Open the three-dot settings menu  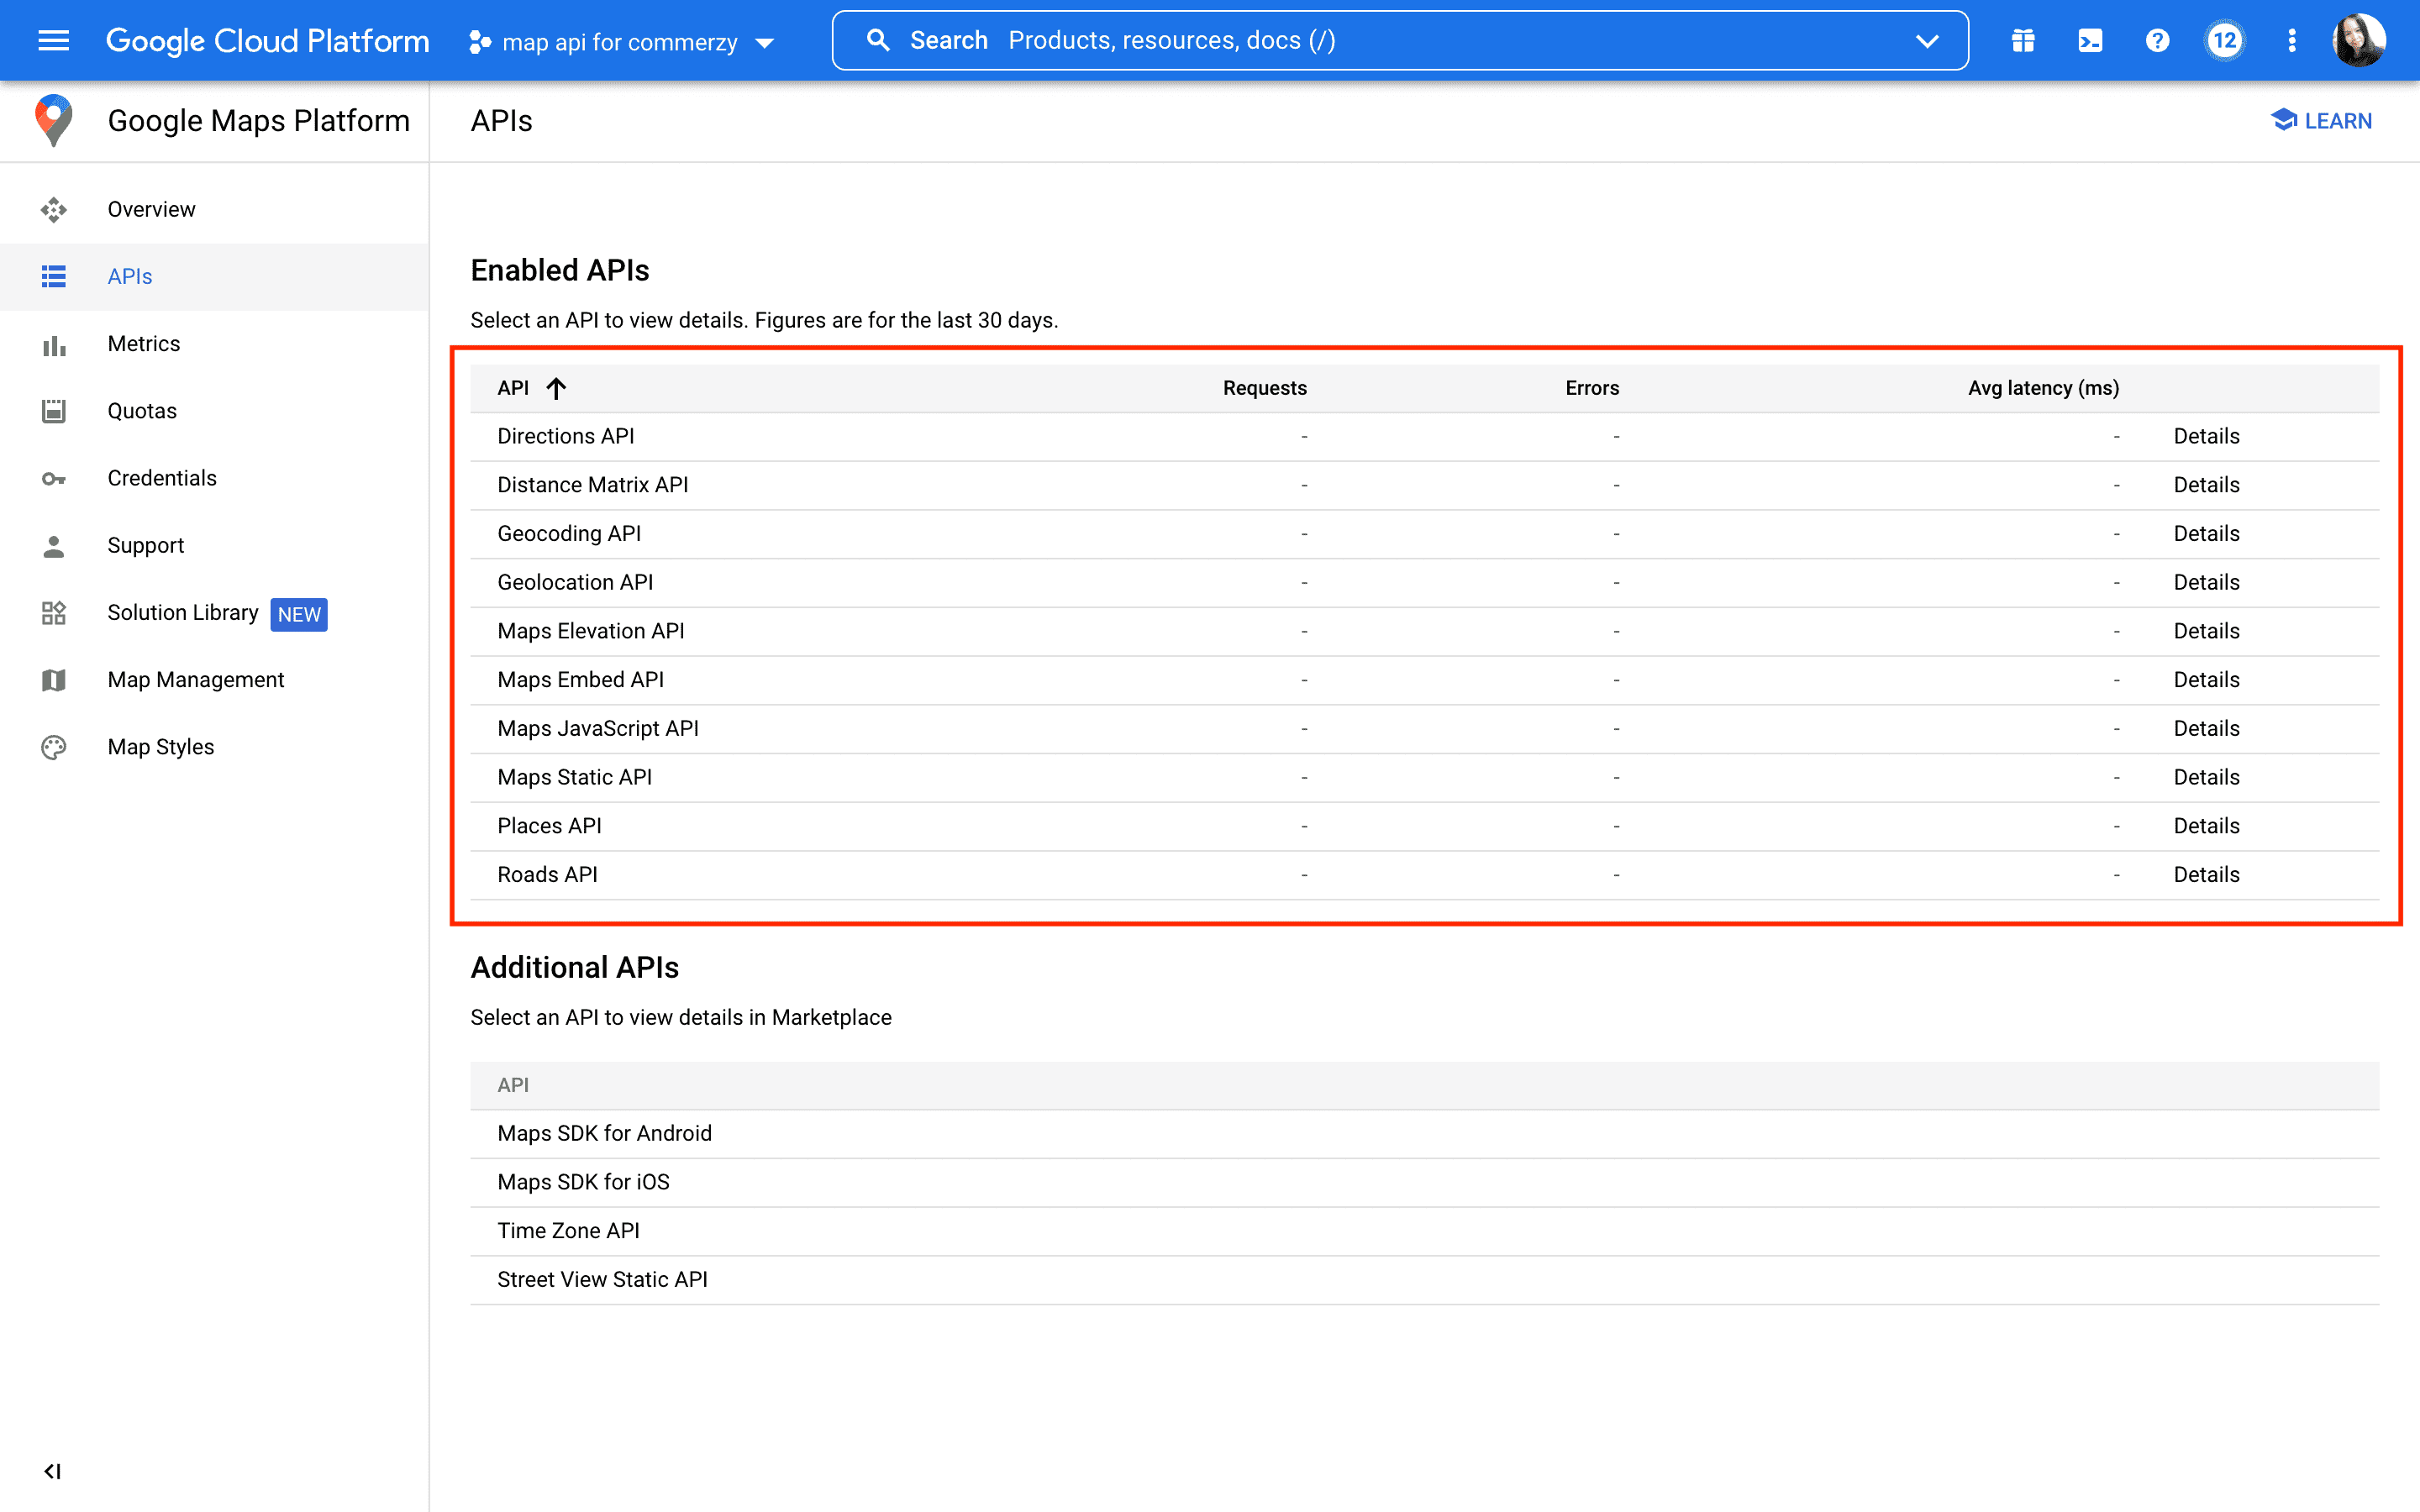coord(2291,41)
